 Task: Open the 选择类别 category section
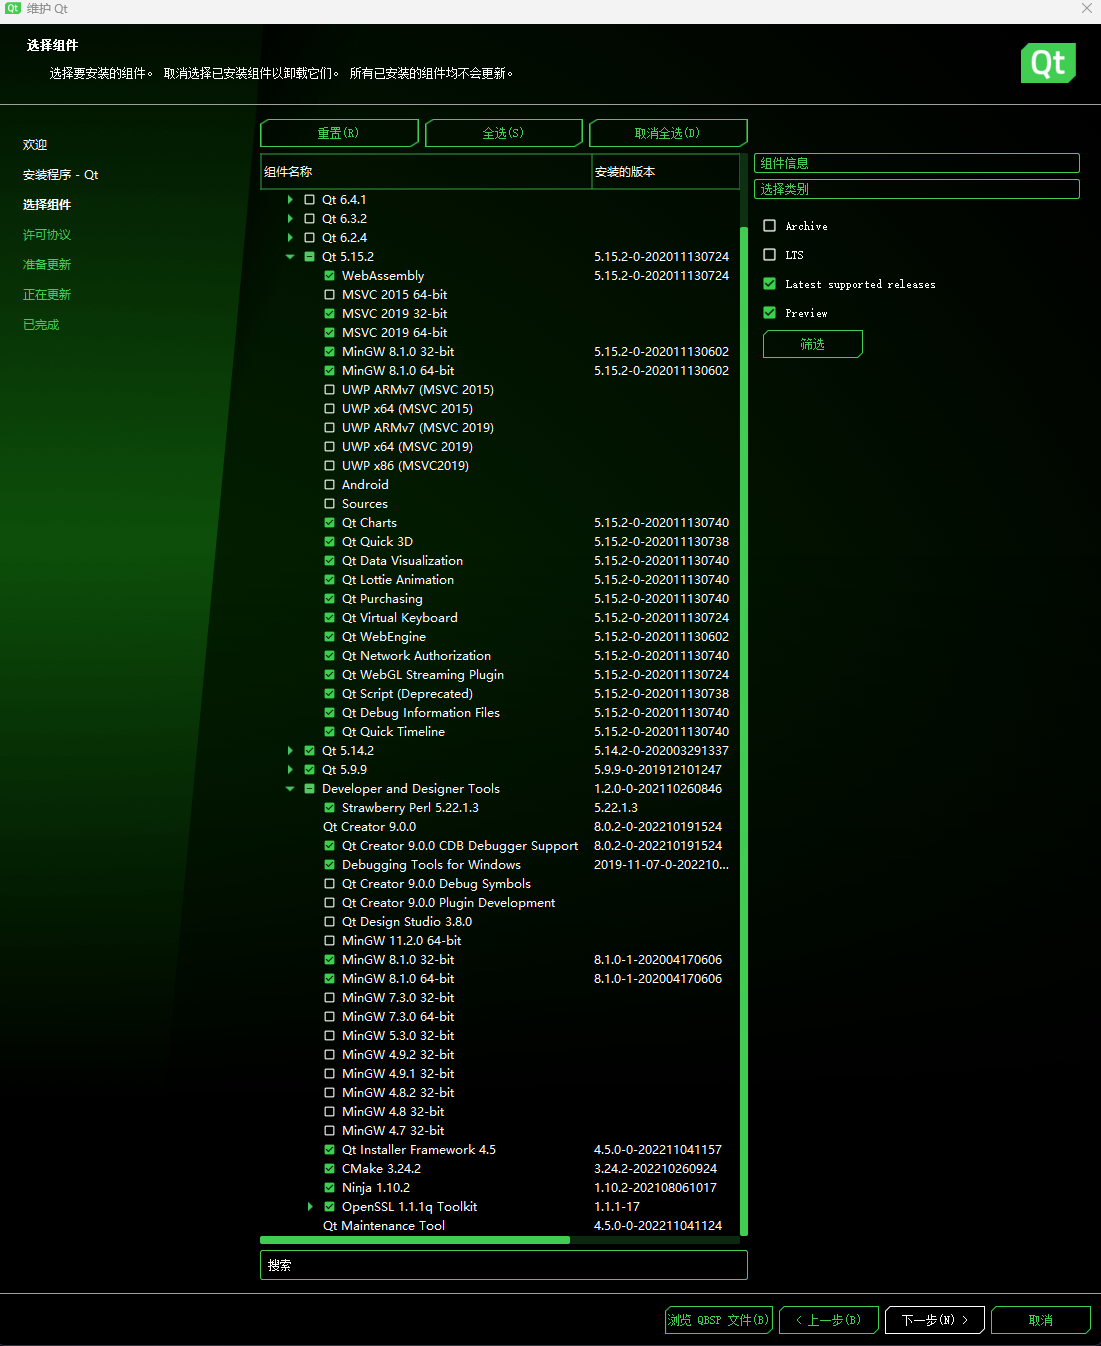coord(917,189)
